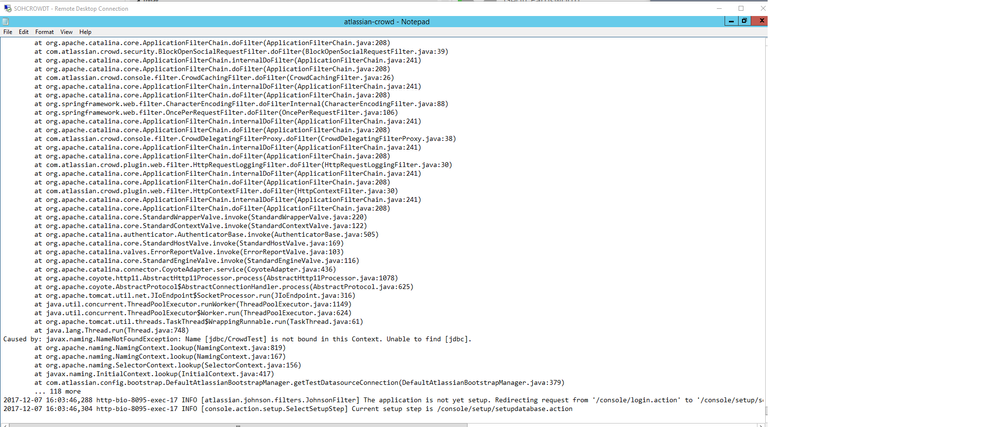Click the NamingContext.lookup line ending in :167
This screenshot has height=427, width=999.
[x=160, y=357]
